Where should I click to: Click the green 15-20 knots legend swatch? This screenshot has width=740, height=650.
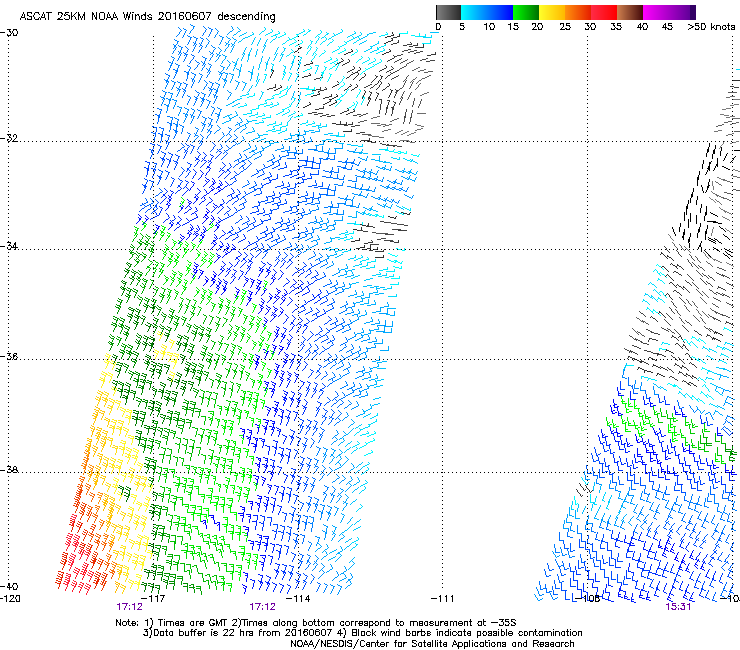click(x=526, y=12)
